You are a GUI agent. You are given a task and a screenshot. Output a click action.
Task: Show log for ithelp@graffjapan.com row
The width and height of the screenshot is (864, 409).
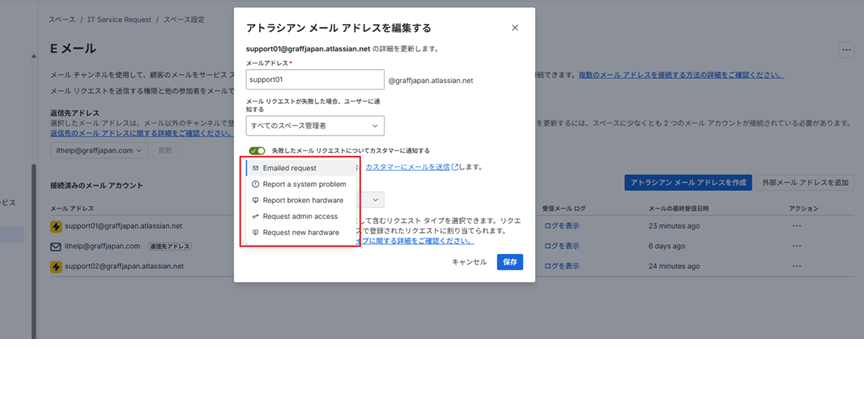click(561, 246)
